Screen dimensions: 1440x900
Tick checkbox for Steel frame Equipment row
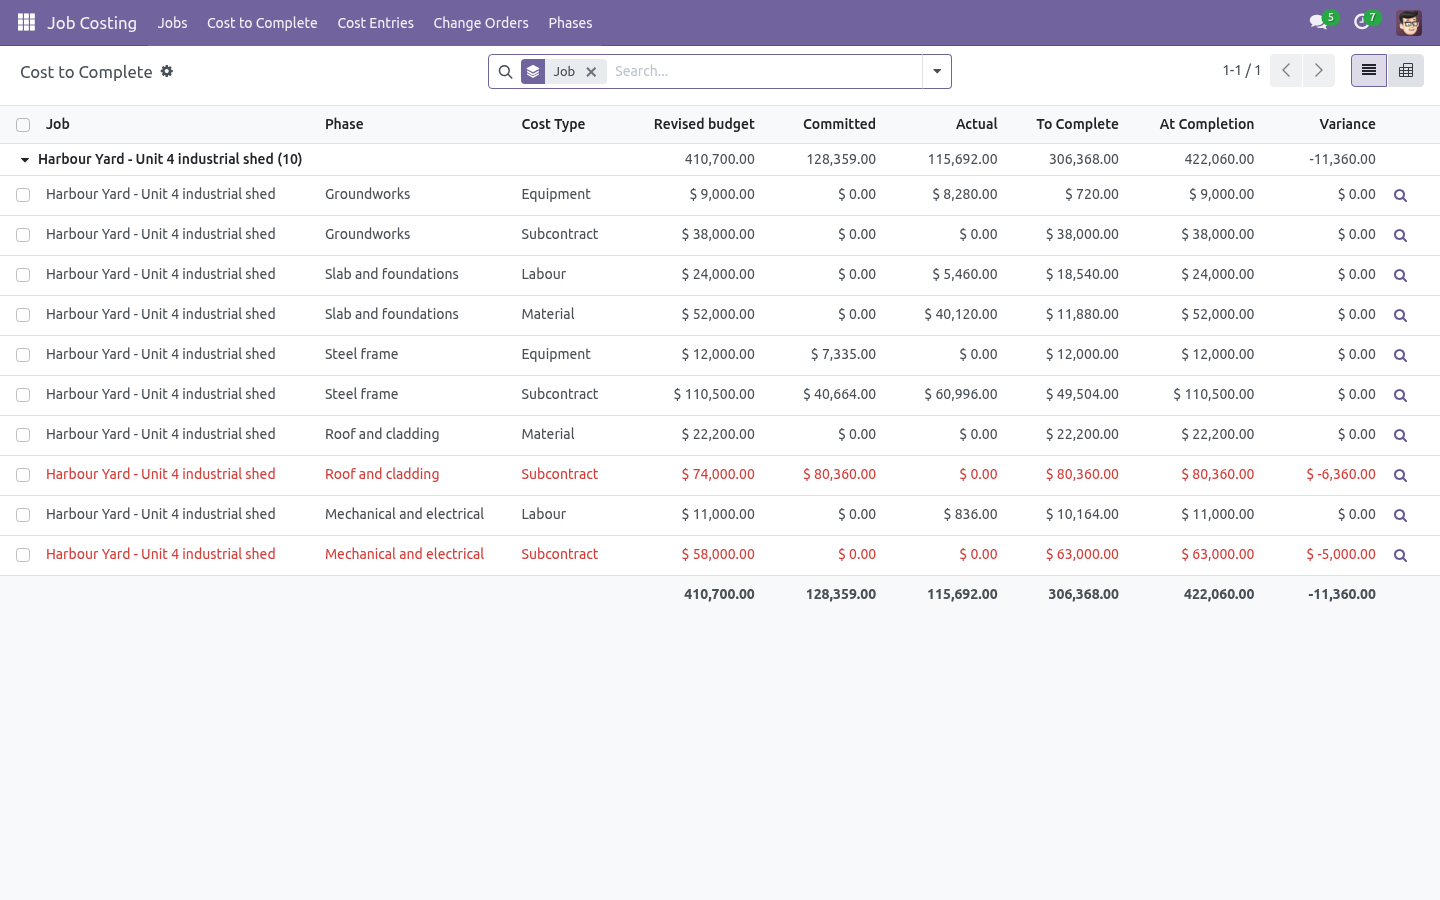point(23,355)
